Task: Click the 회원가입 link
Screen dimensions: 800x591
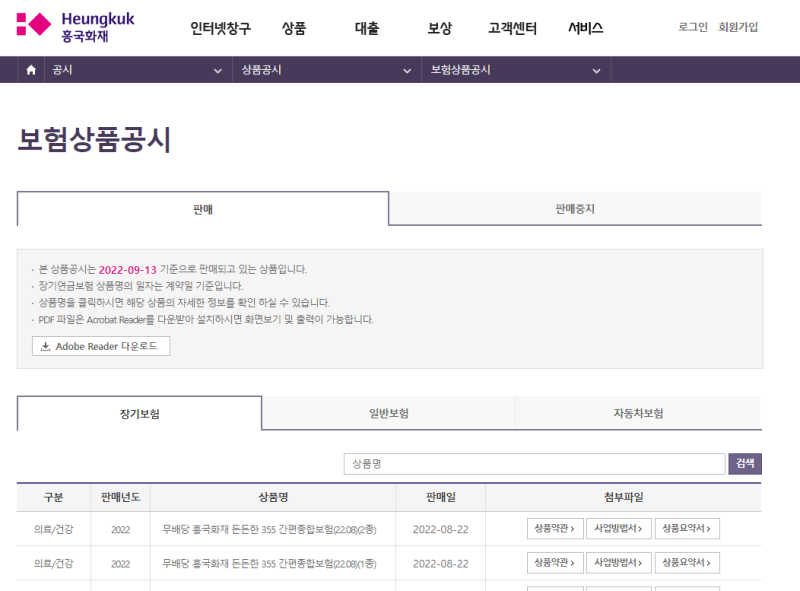Action: pyautogui.click(x=738, y=27)
